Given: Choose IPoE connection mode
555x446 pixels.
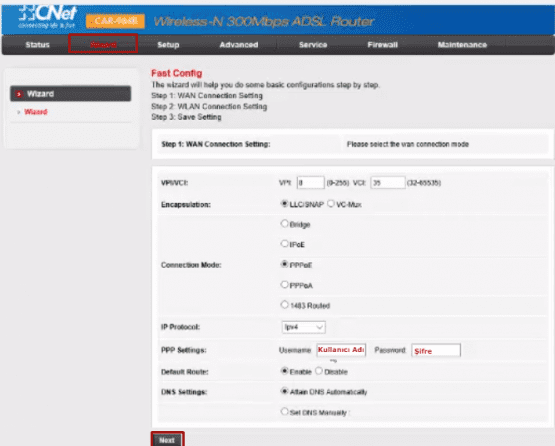Looking at the screenshot, I should coord(284,244).
